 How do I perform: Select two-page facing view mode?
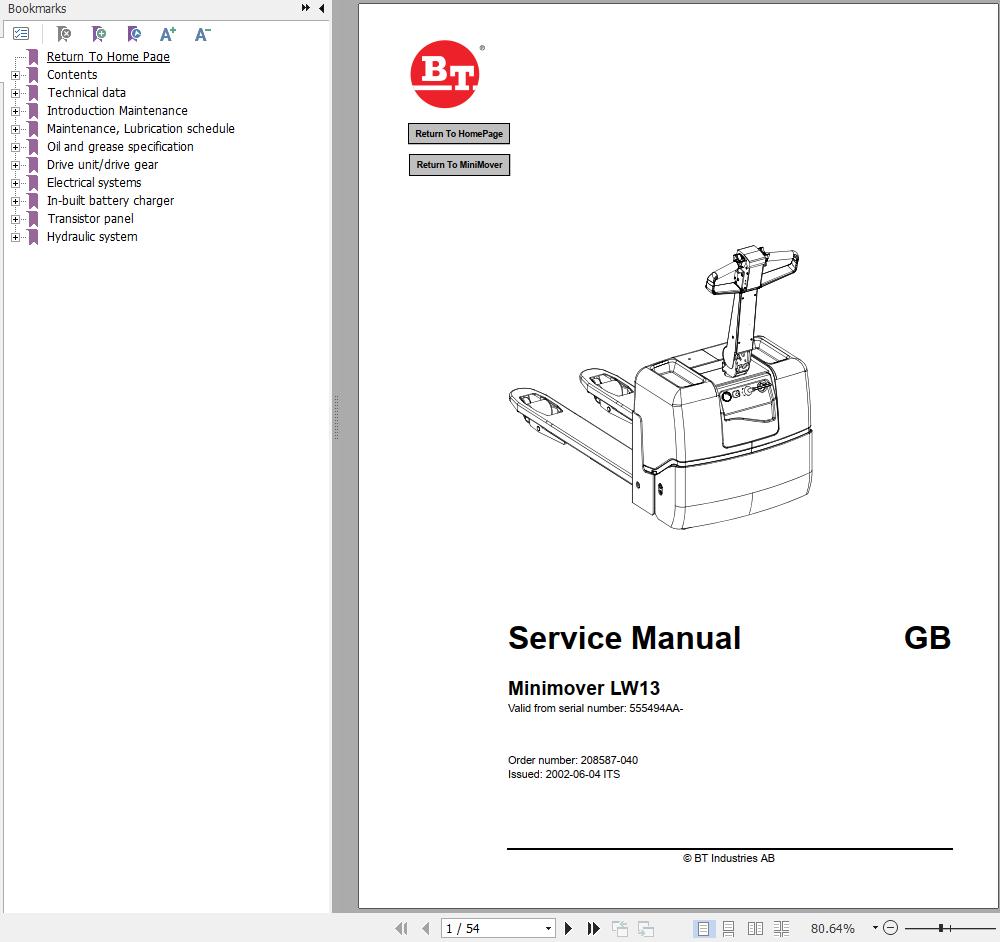coord(755,929)
